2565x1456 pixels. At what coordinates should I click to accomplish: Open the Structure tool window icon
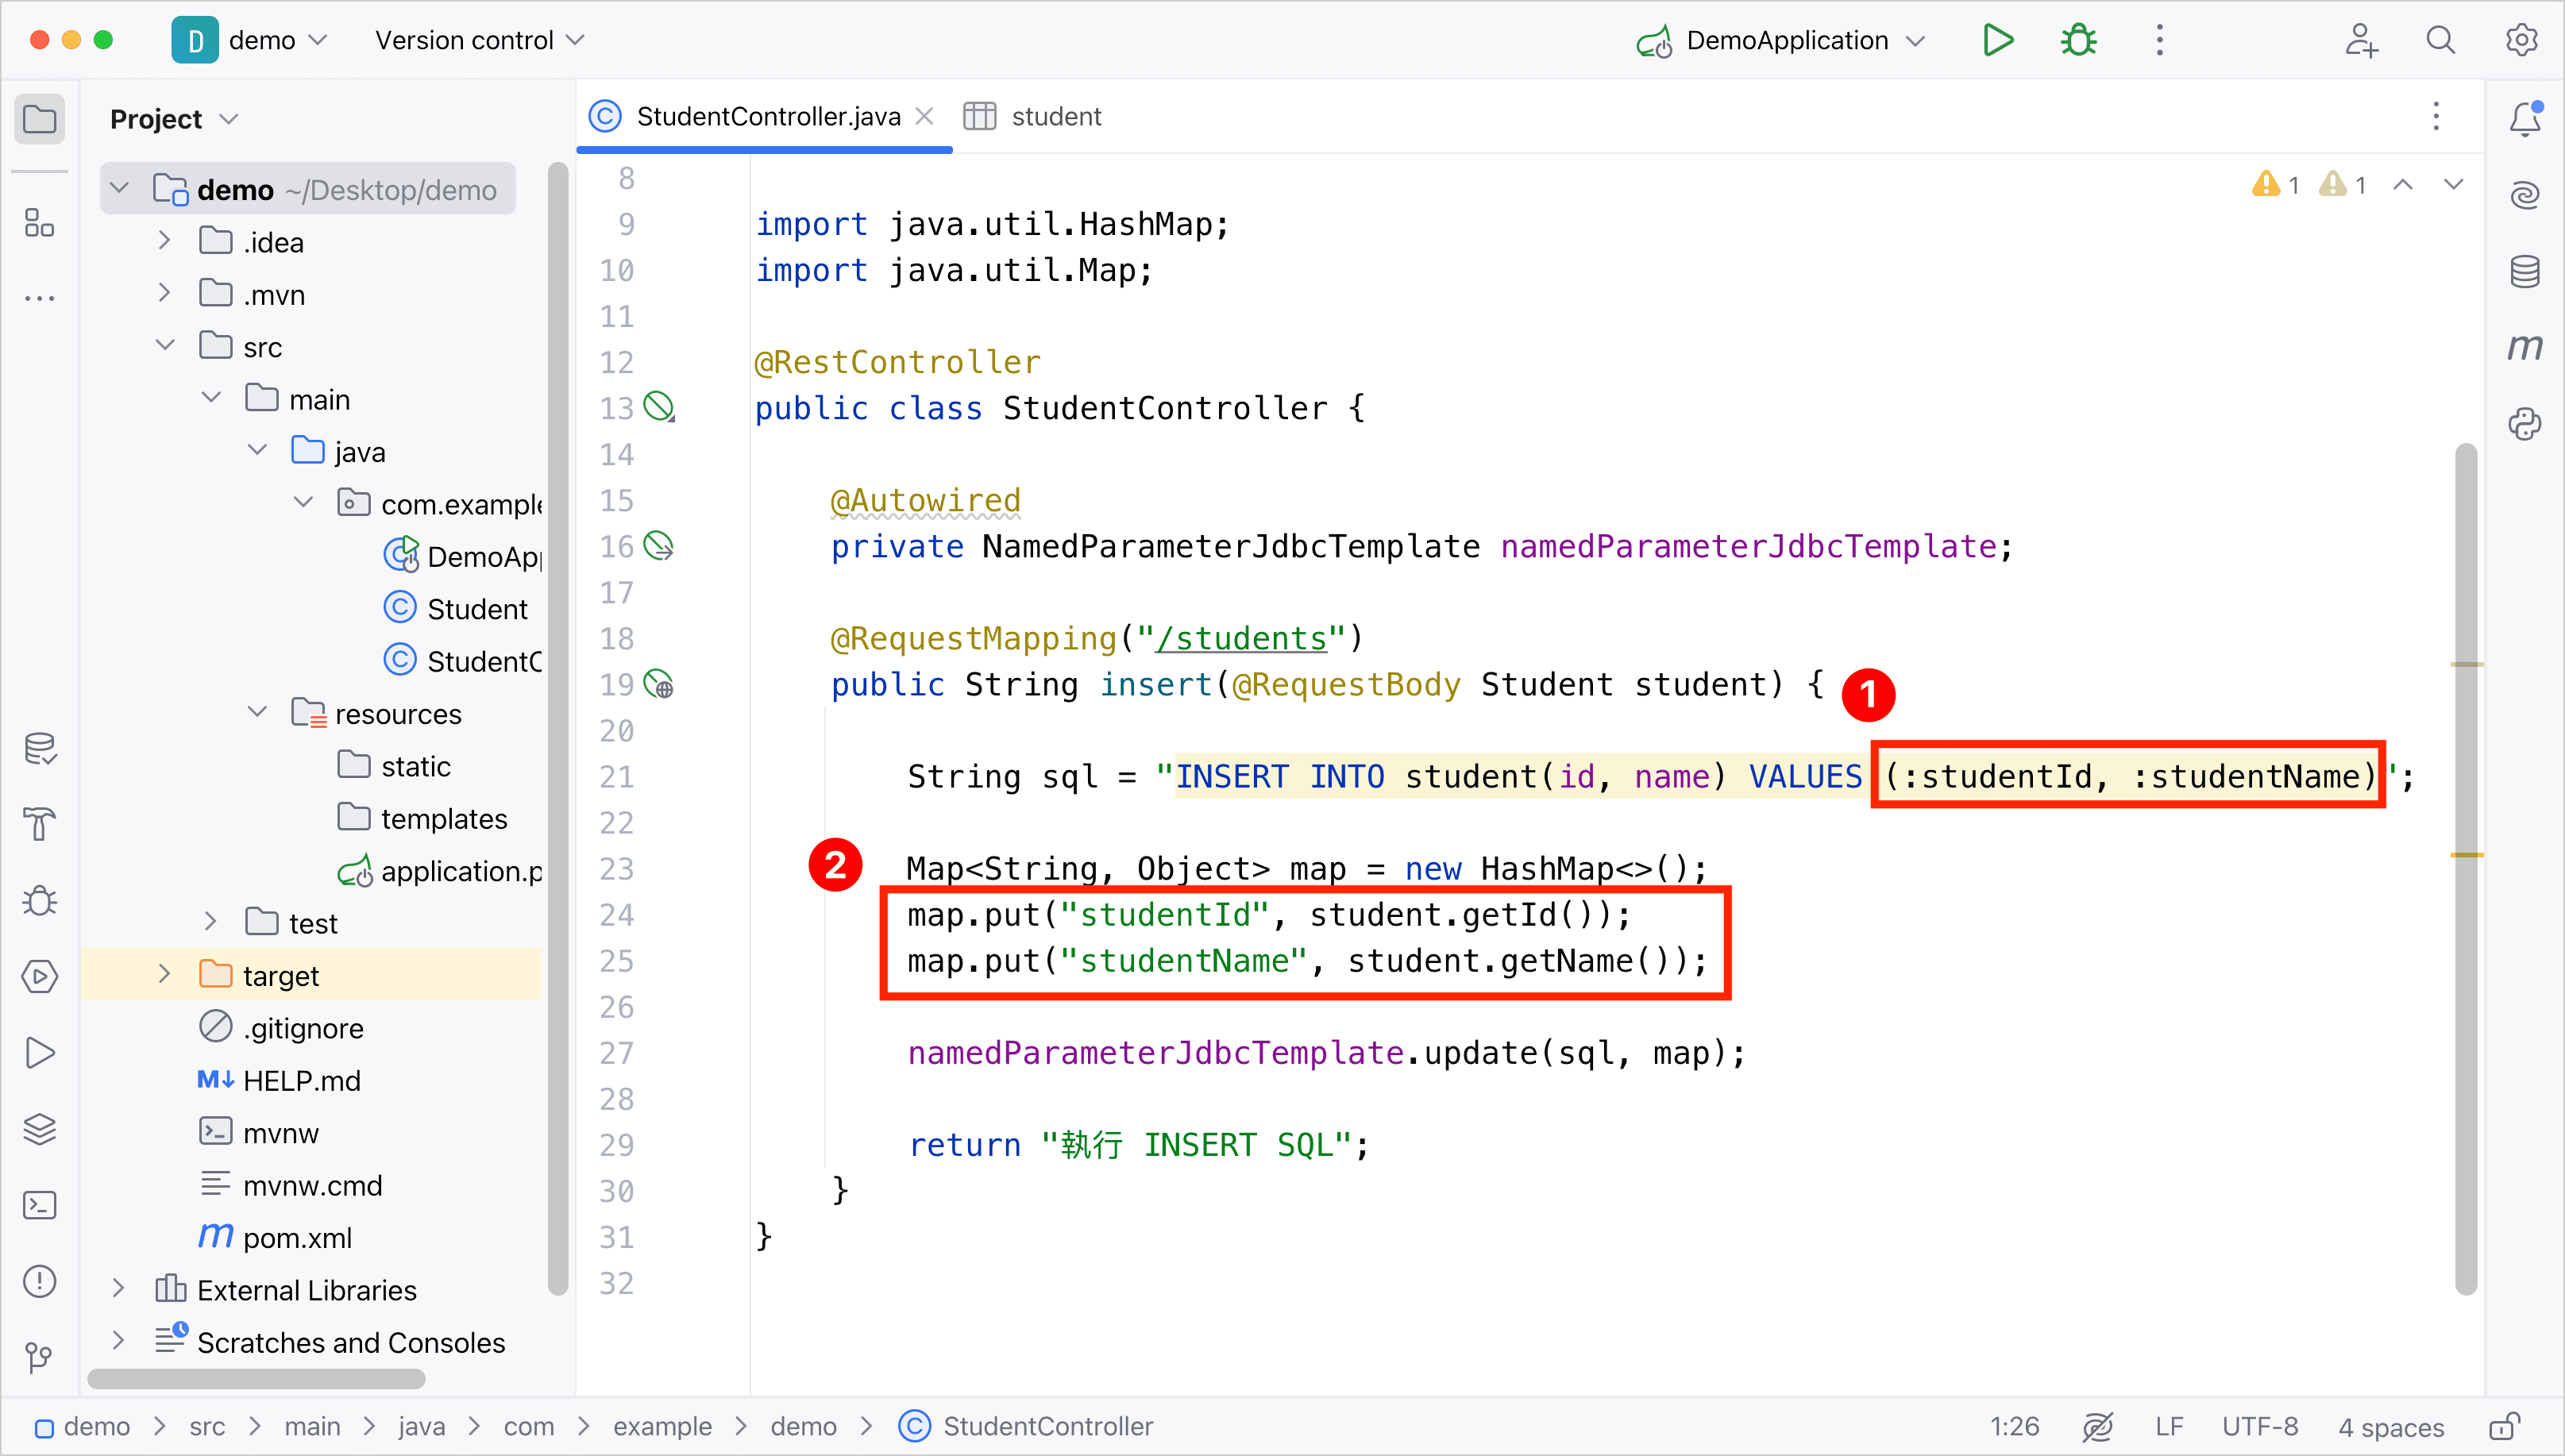pos(40,222)
